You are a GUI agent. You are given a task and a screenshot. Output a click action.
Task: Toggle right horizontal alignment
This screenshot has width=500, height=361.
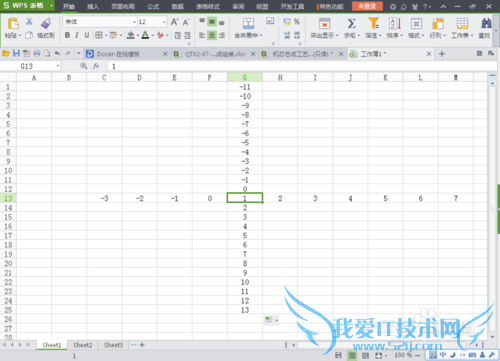coord(222,35)
